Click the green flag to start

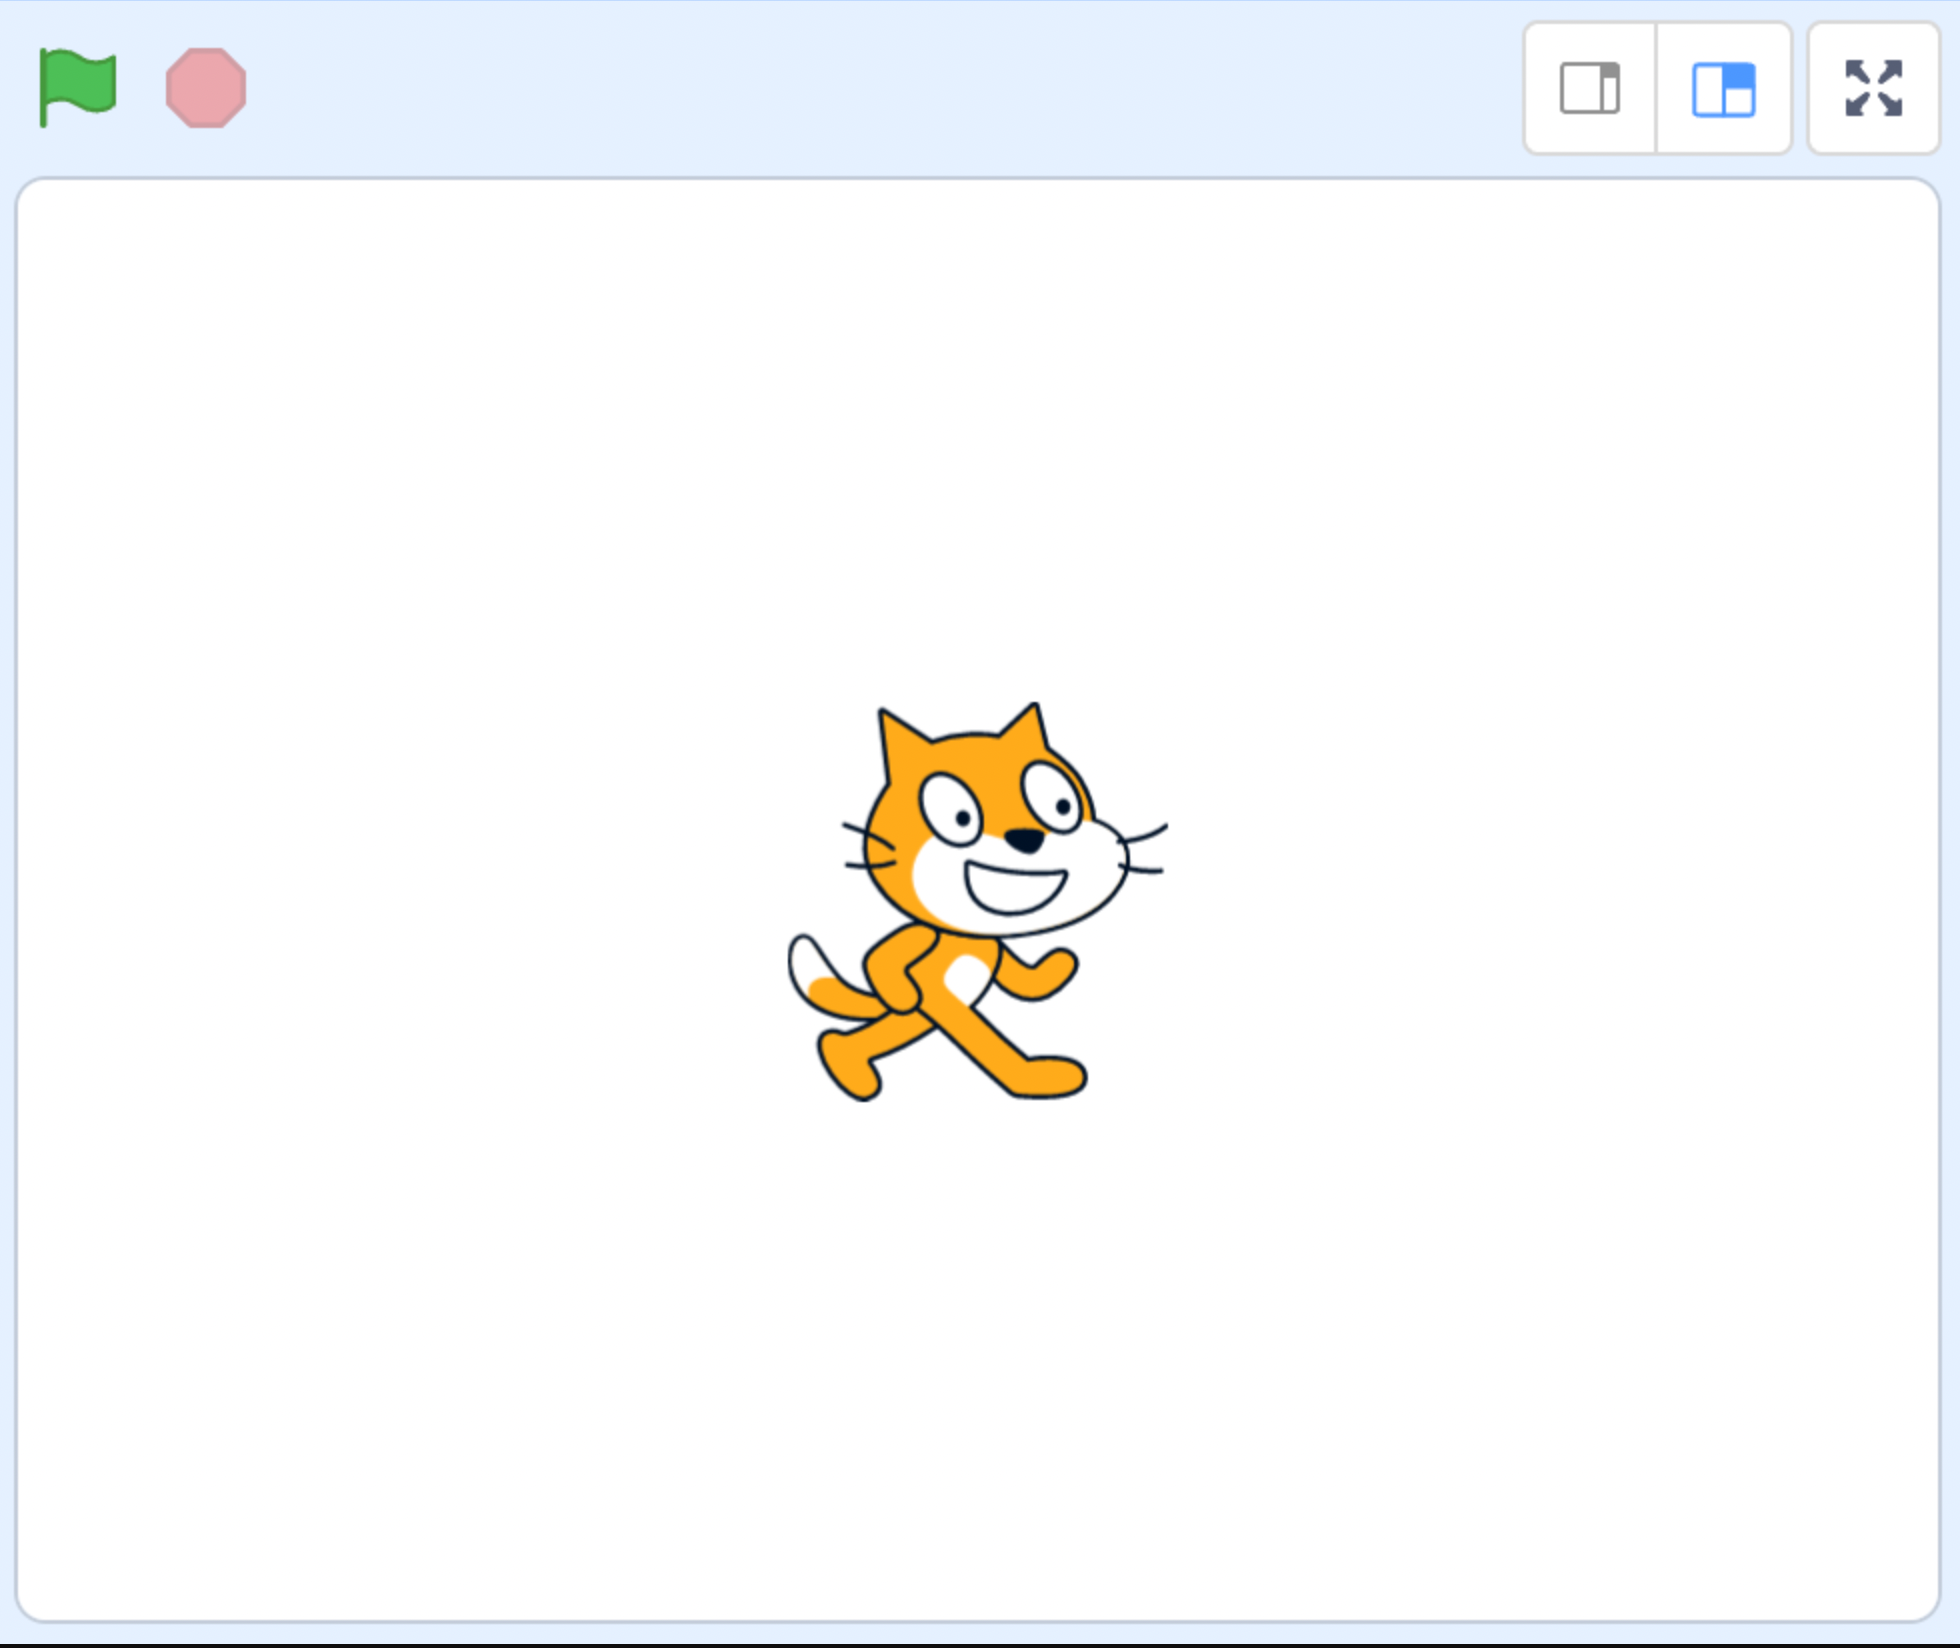pos(77,88)
